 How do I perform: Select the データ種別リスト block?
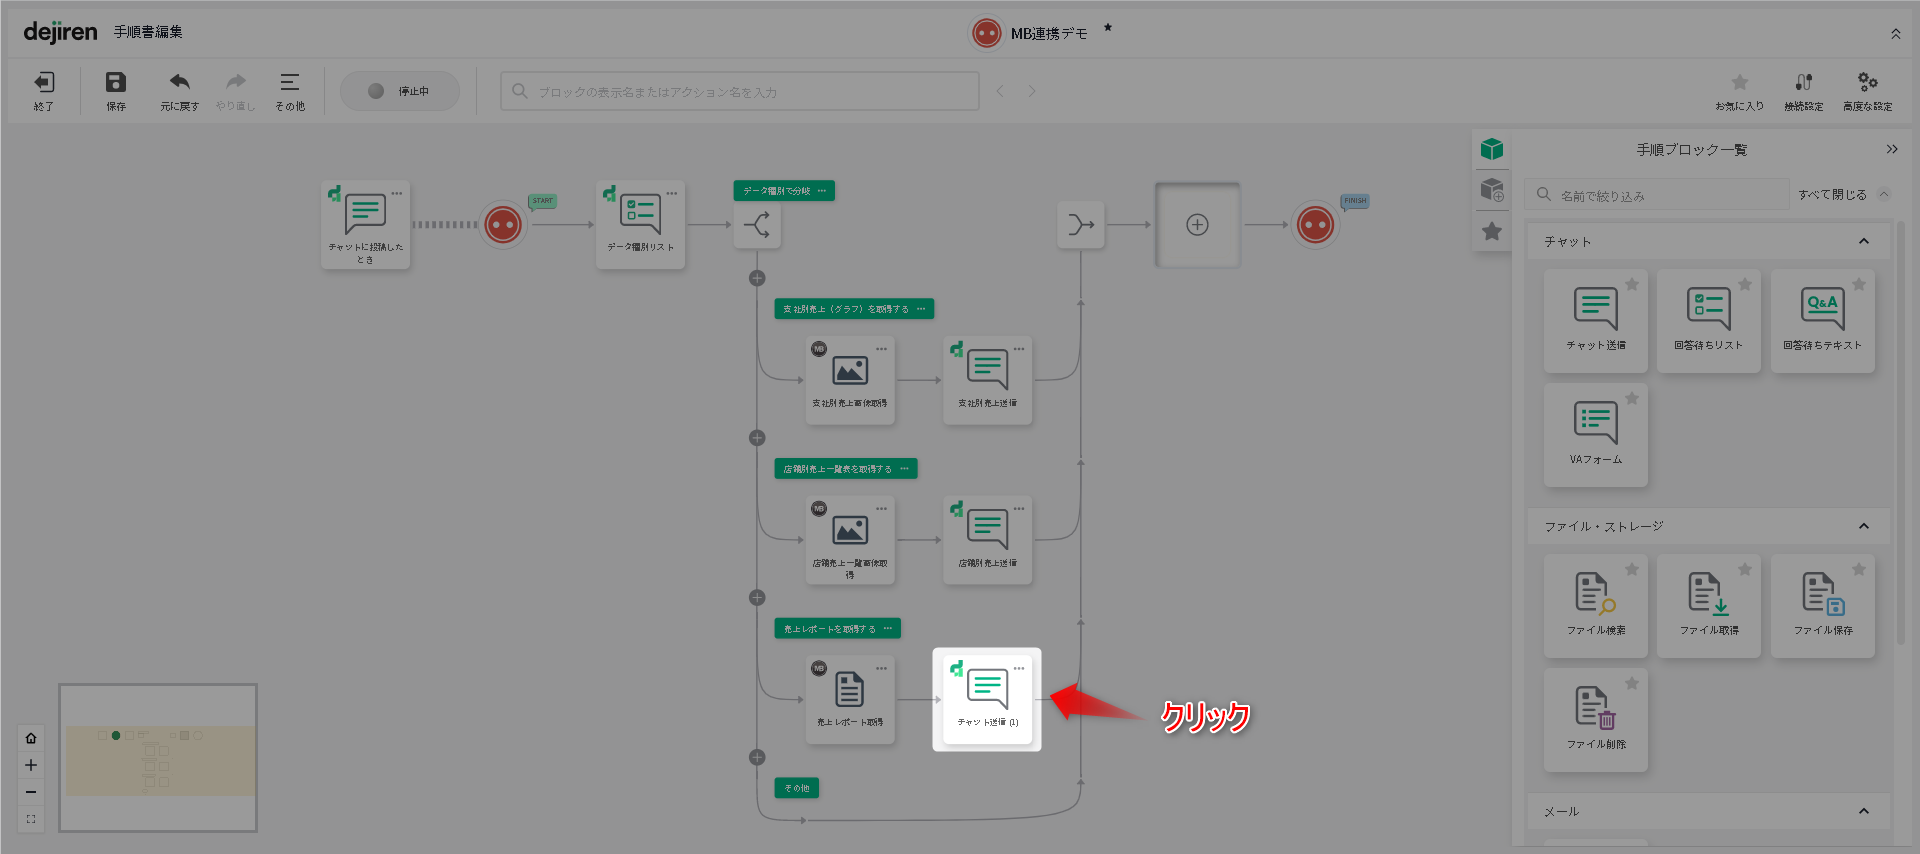[641, 225]
